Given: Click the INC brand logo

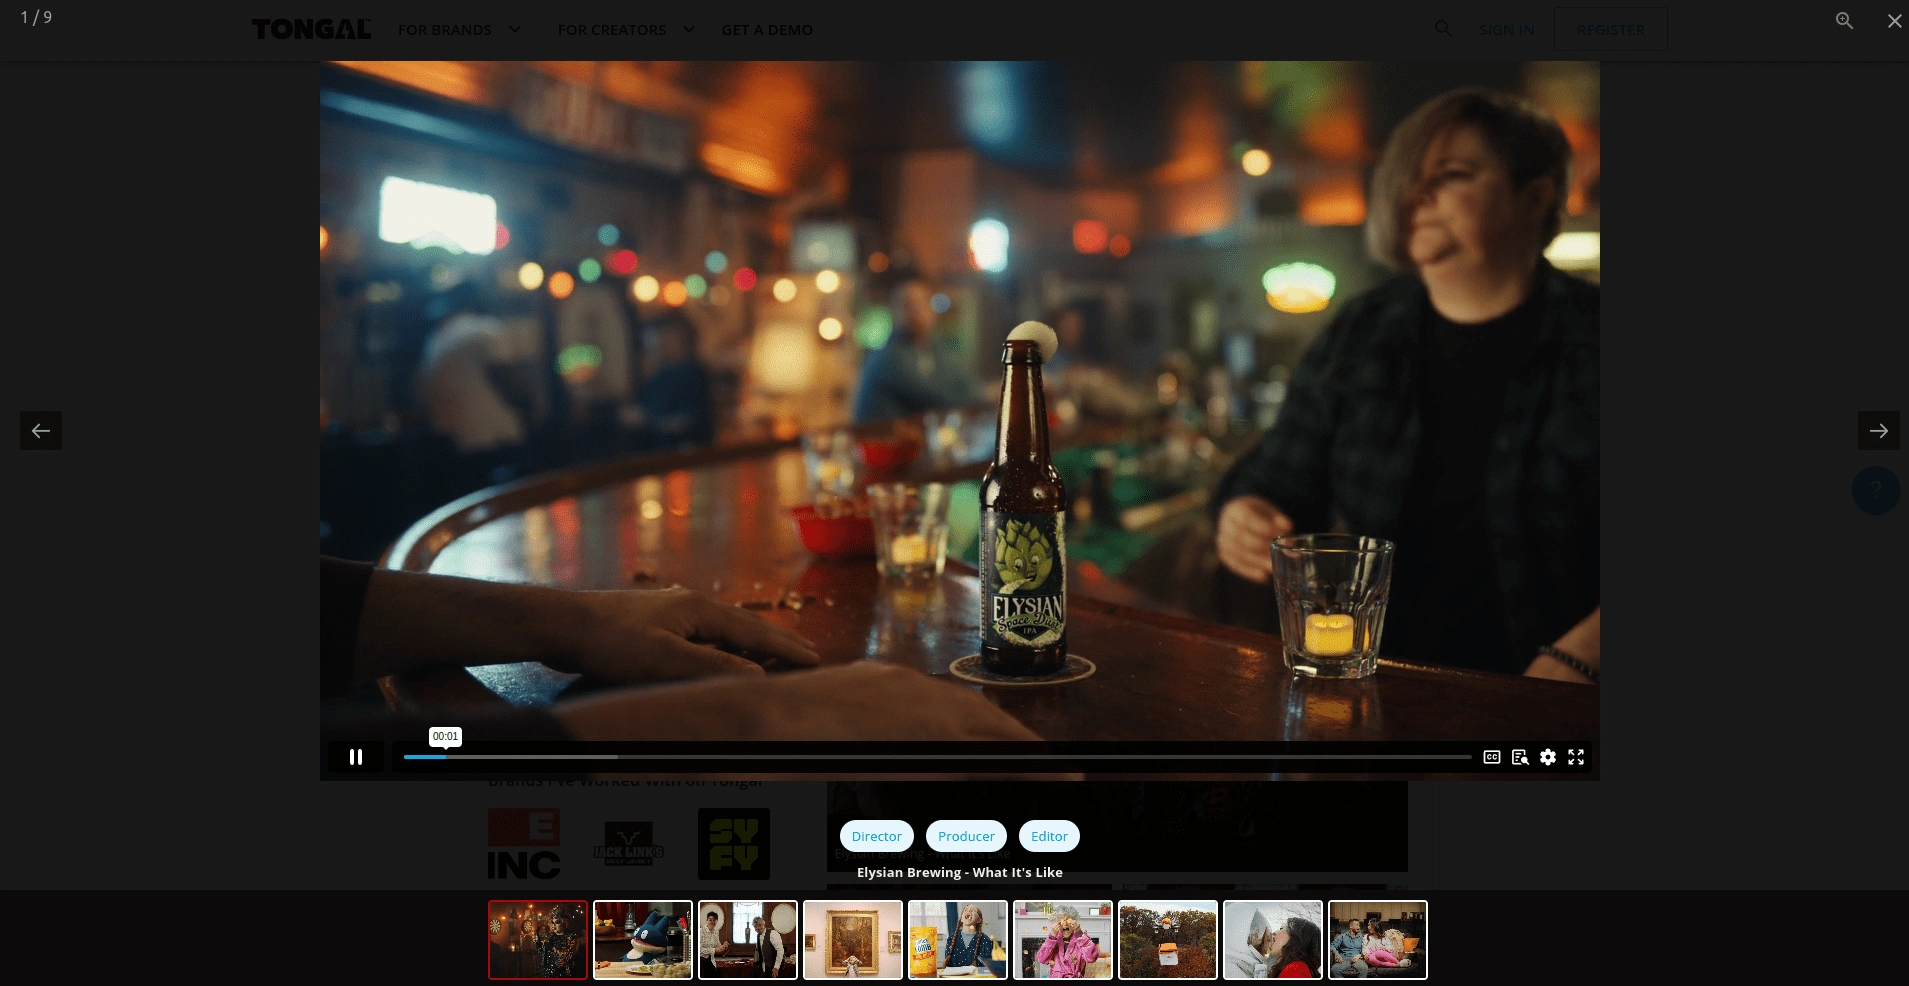Looking at the screenshot, I should click(x=524, y=844).
